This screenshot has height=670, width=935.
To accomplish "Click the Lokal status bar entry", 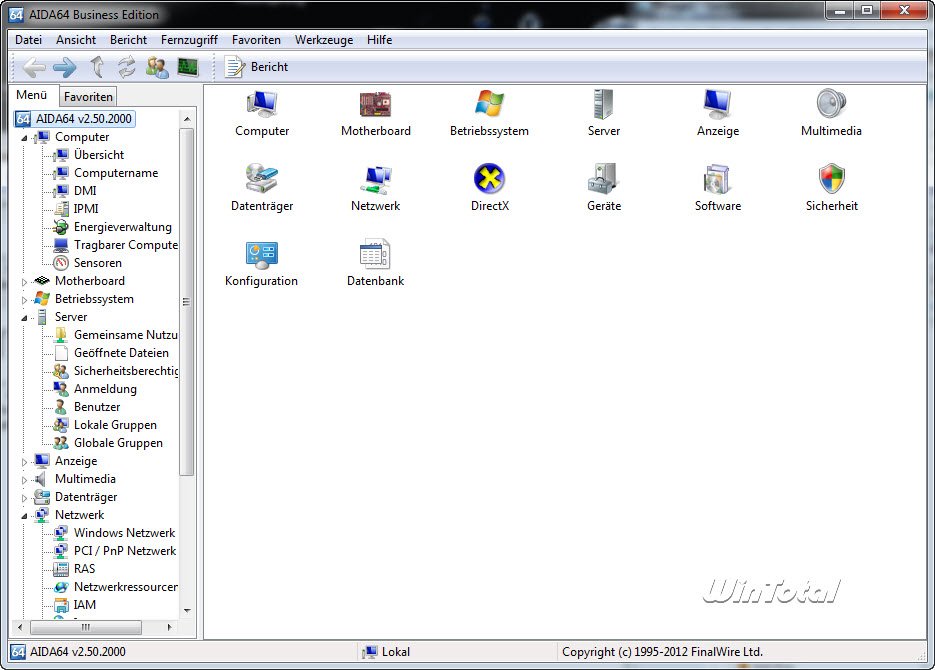I will [386, 652].
